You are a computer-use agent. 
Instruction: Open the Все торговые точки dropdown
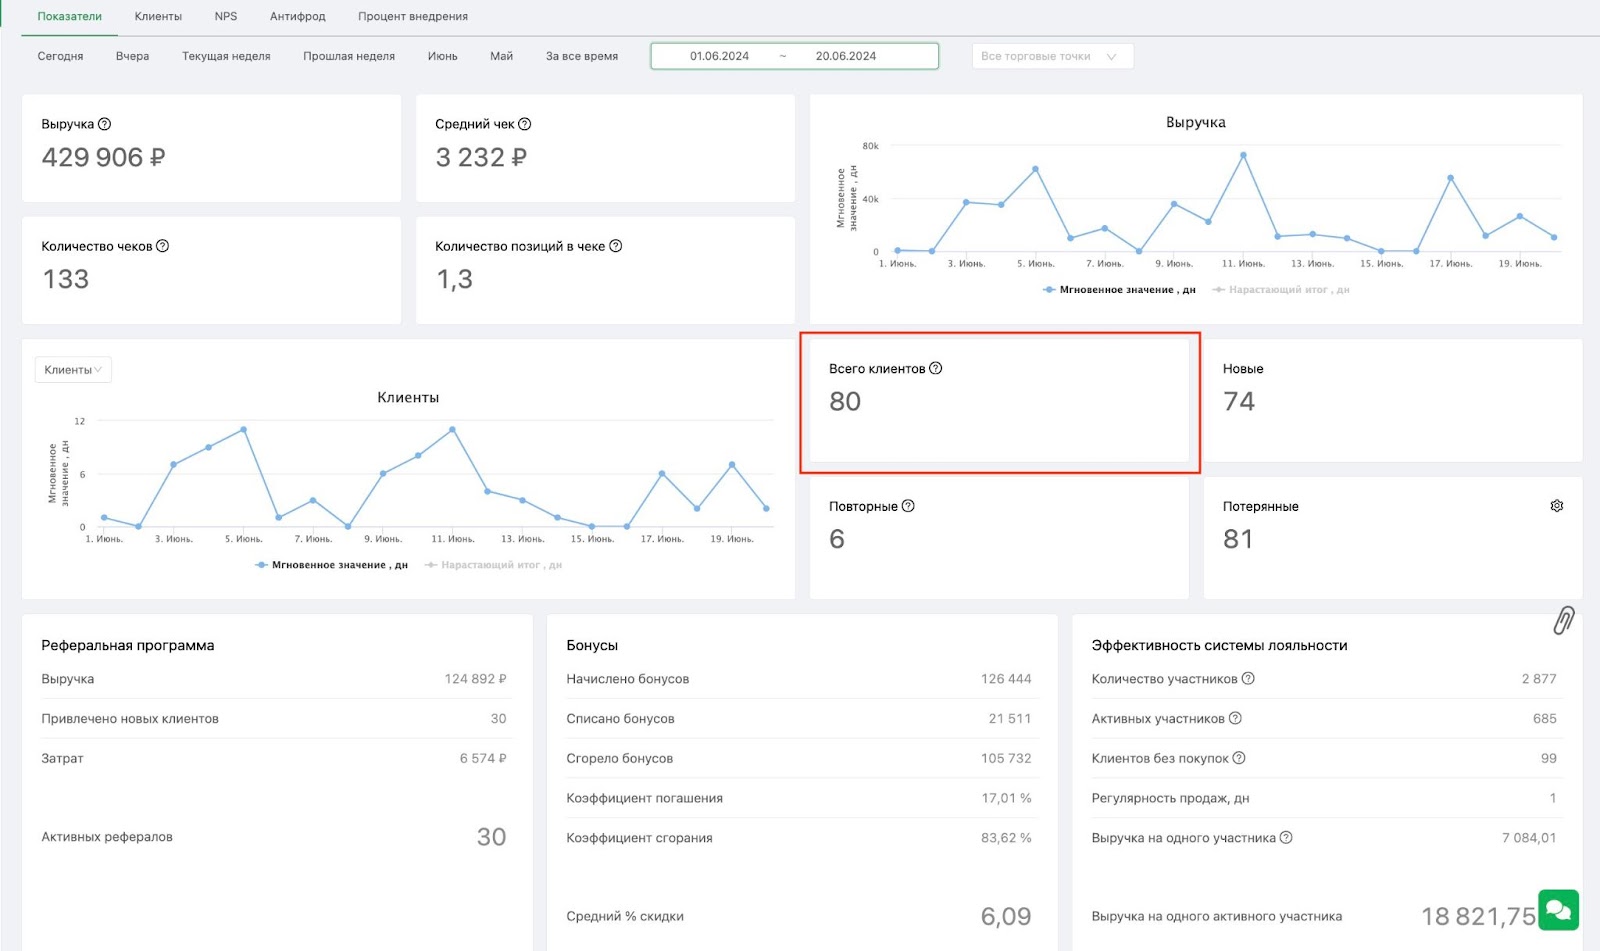1052,56
